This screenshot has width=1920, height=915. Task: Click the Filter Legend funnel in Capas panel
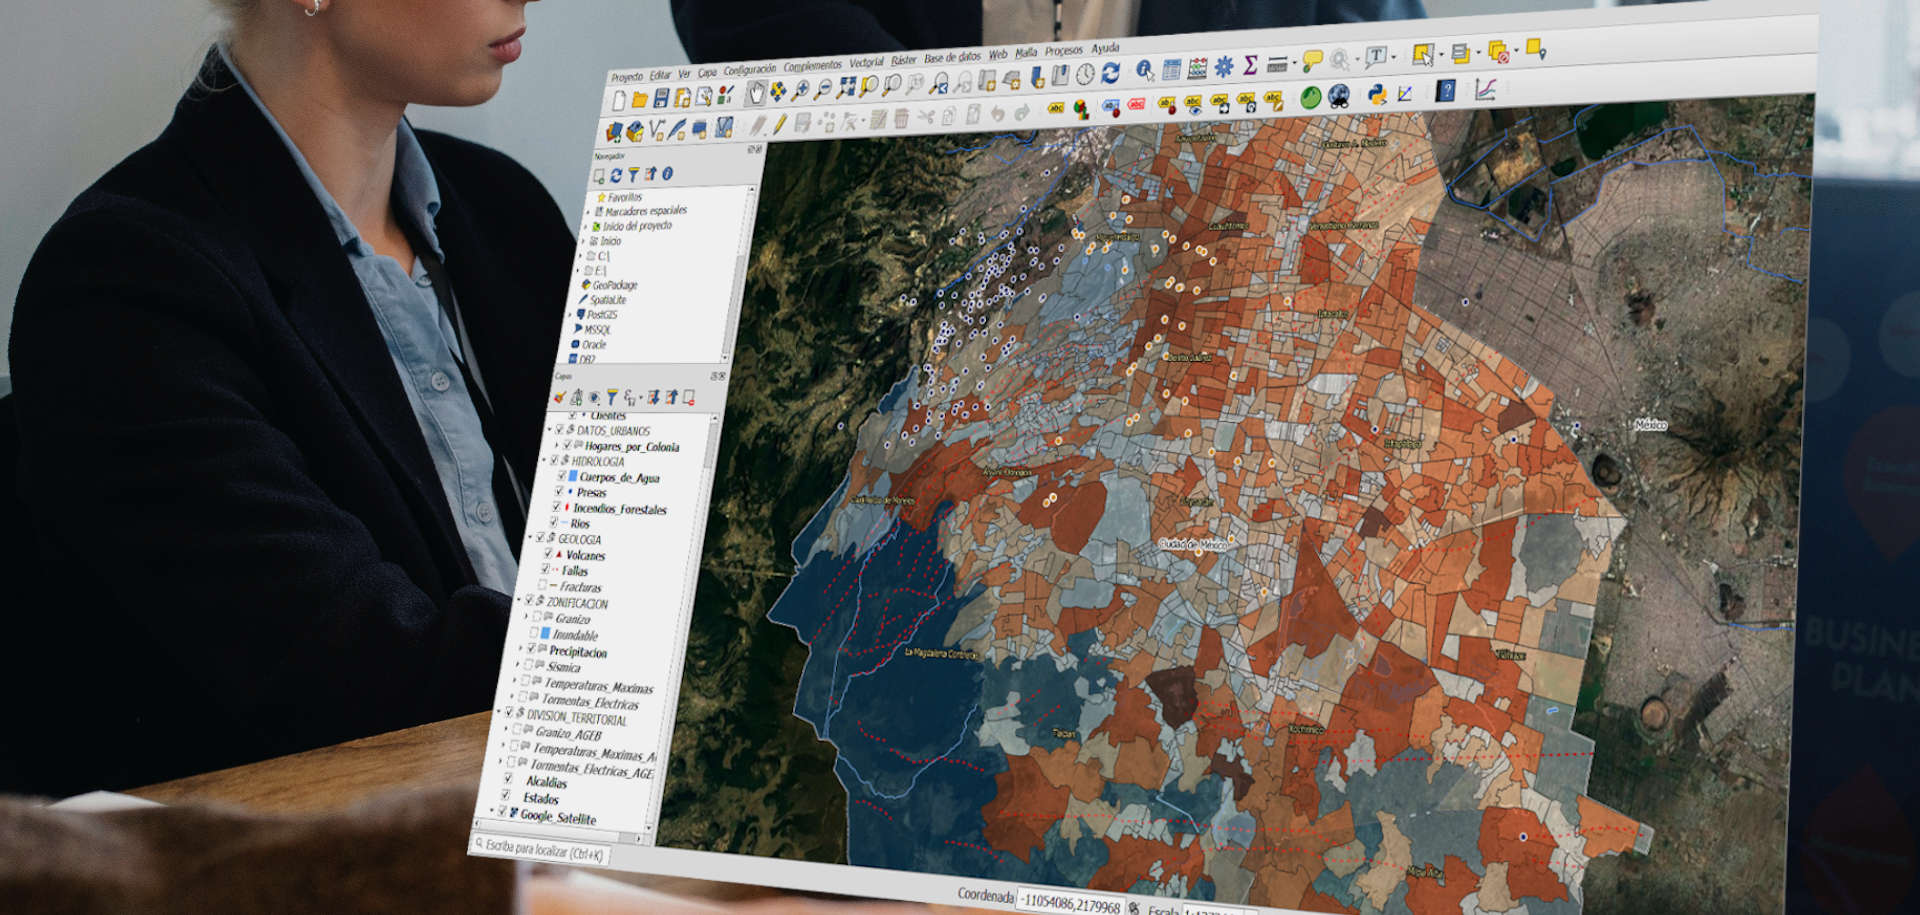612,397
